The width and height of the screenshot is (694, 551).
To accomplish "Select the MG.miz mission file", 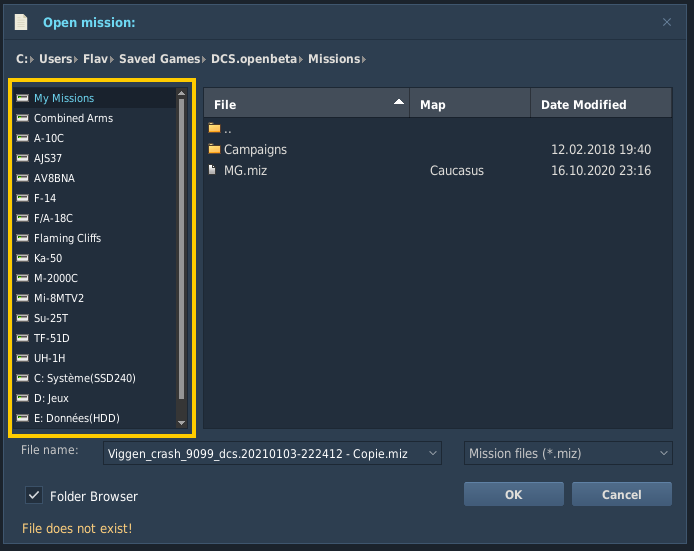I will pos(438,170).
